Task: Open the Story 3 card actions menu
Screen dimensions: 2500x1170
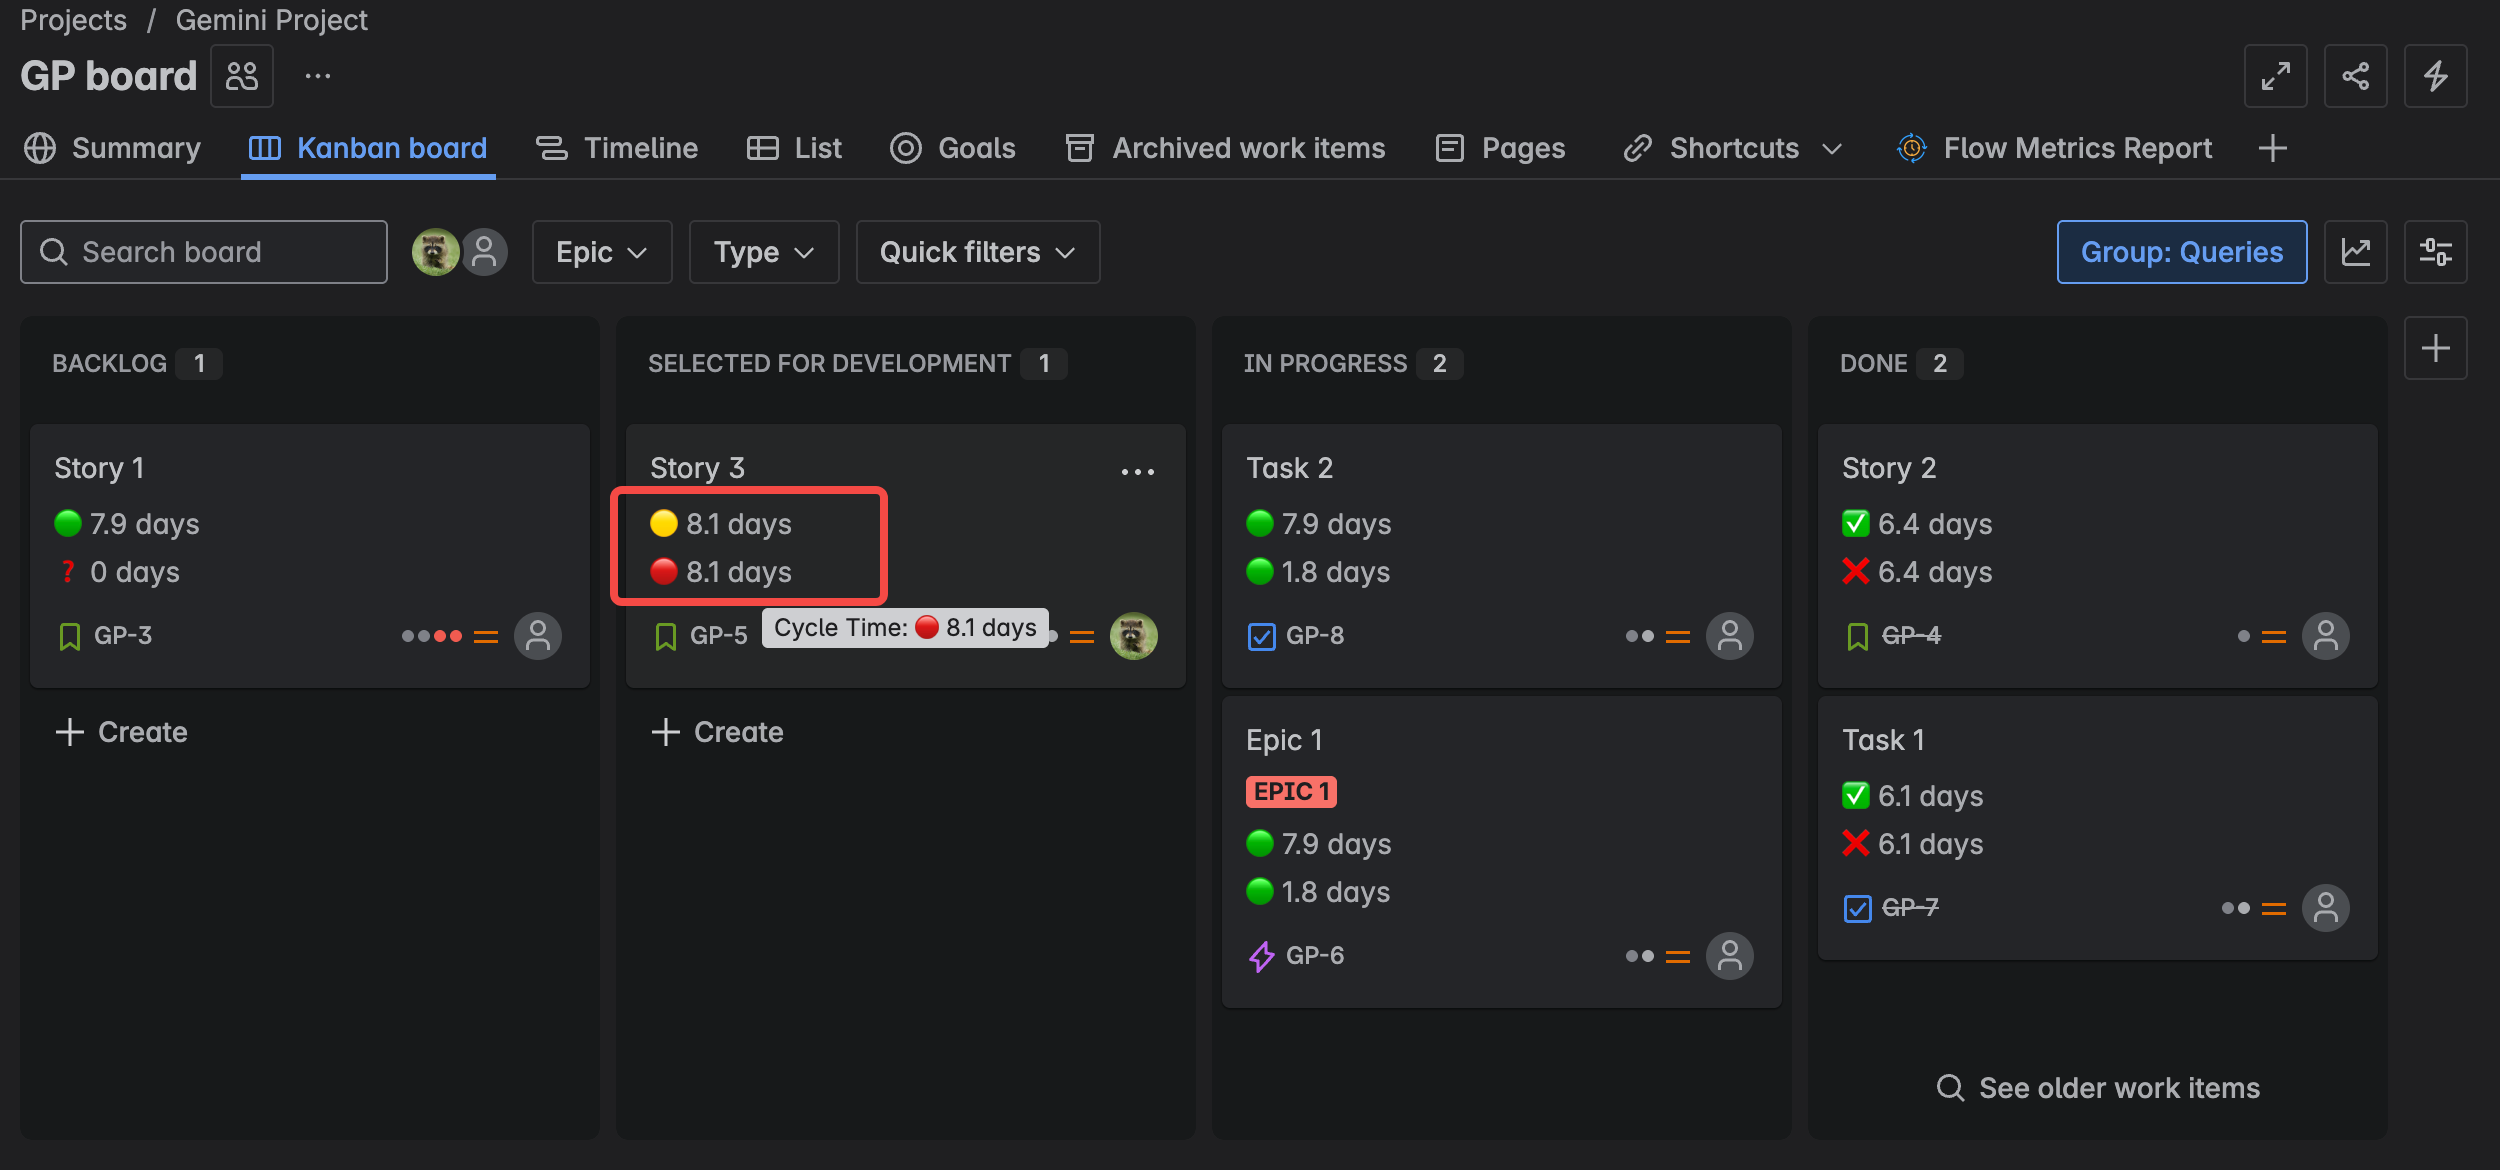Action: point(1138,470)
